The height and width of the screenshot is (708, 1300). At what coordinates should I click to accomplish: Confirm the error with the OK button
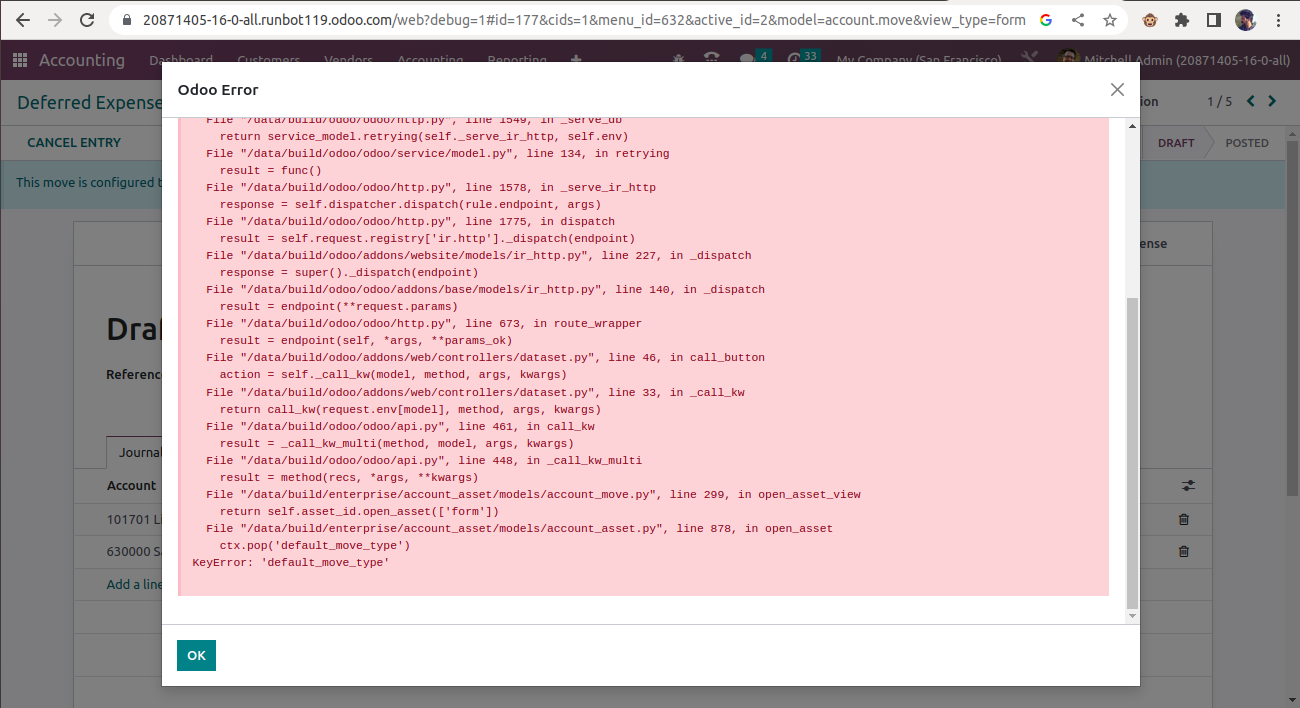tap(196, 655)
